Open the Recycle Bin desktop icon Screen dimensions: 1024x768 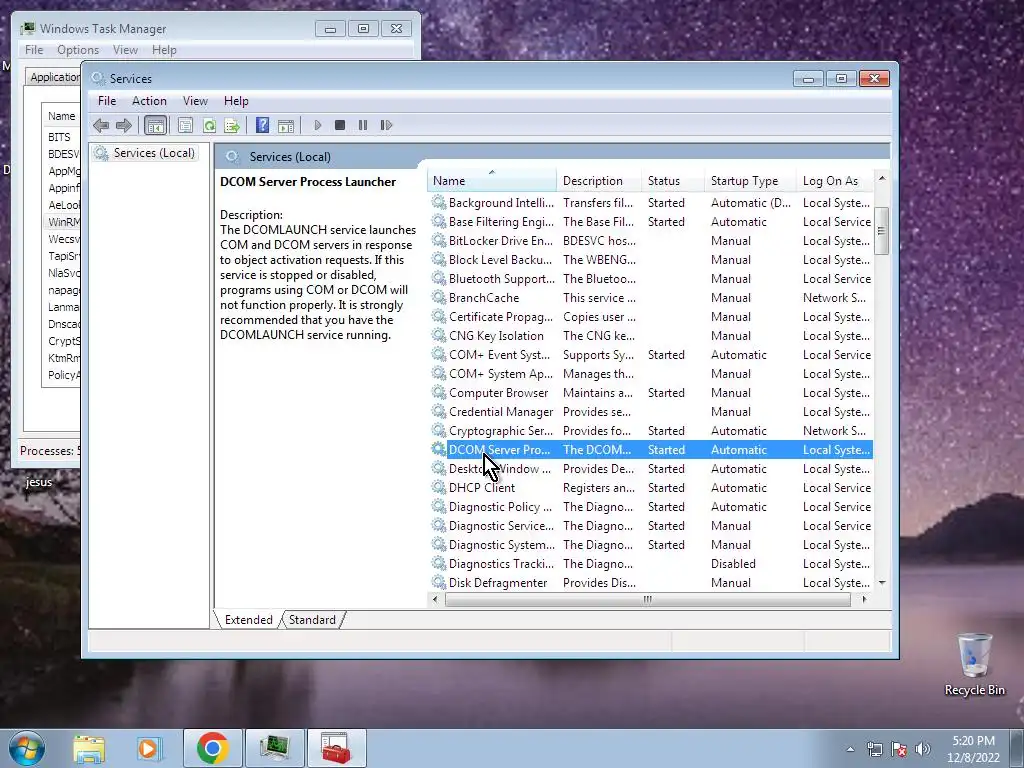tap(975, 664)
